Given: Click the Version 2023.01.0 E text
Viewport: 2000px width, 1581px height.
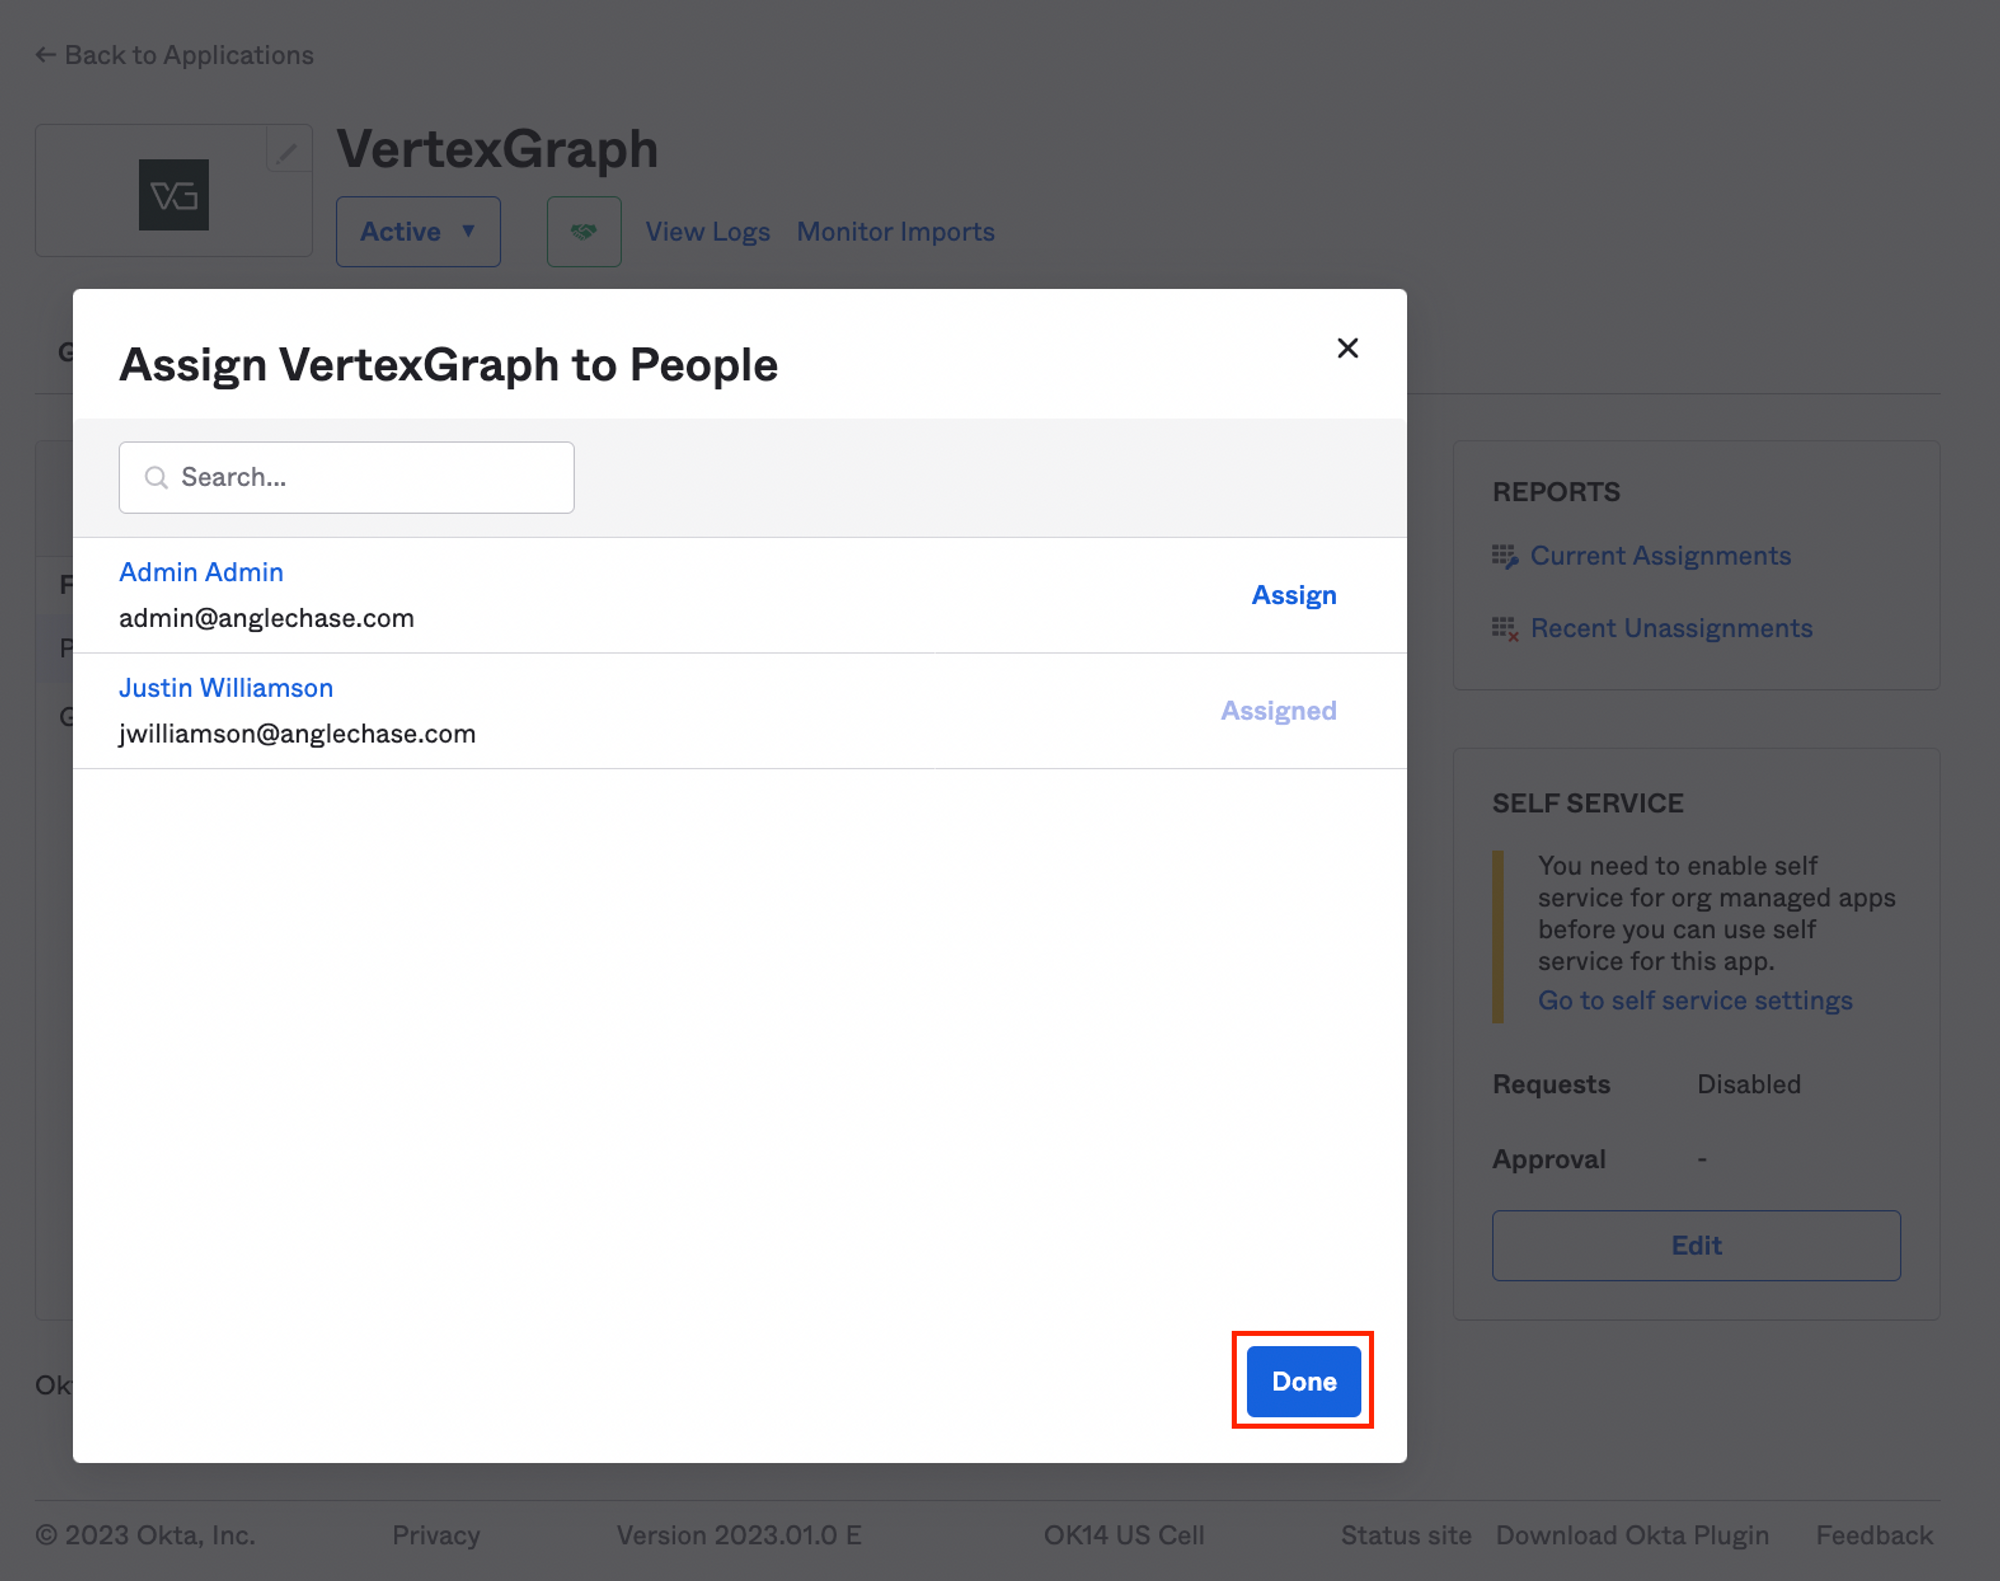Looking at the screenshot, I should [739, 1535].
